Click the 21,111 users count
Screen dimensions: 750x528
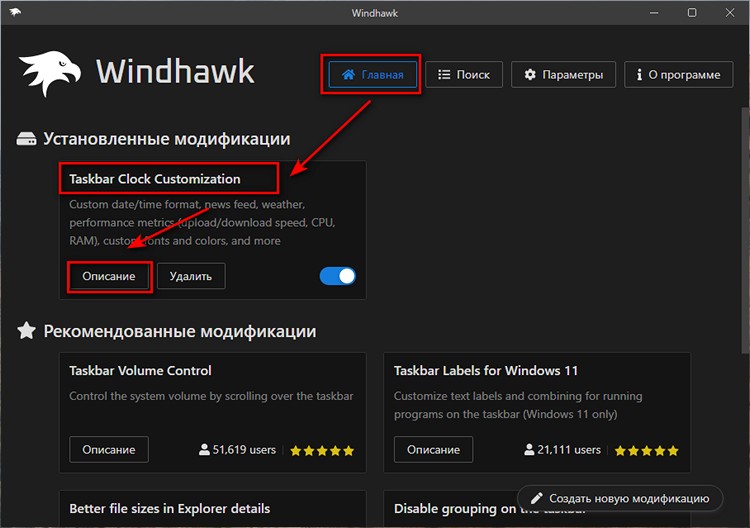point(569,450)
